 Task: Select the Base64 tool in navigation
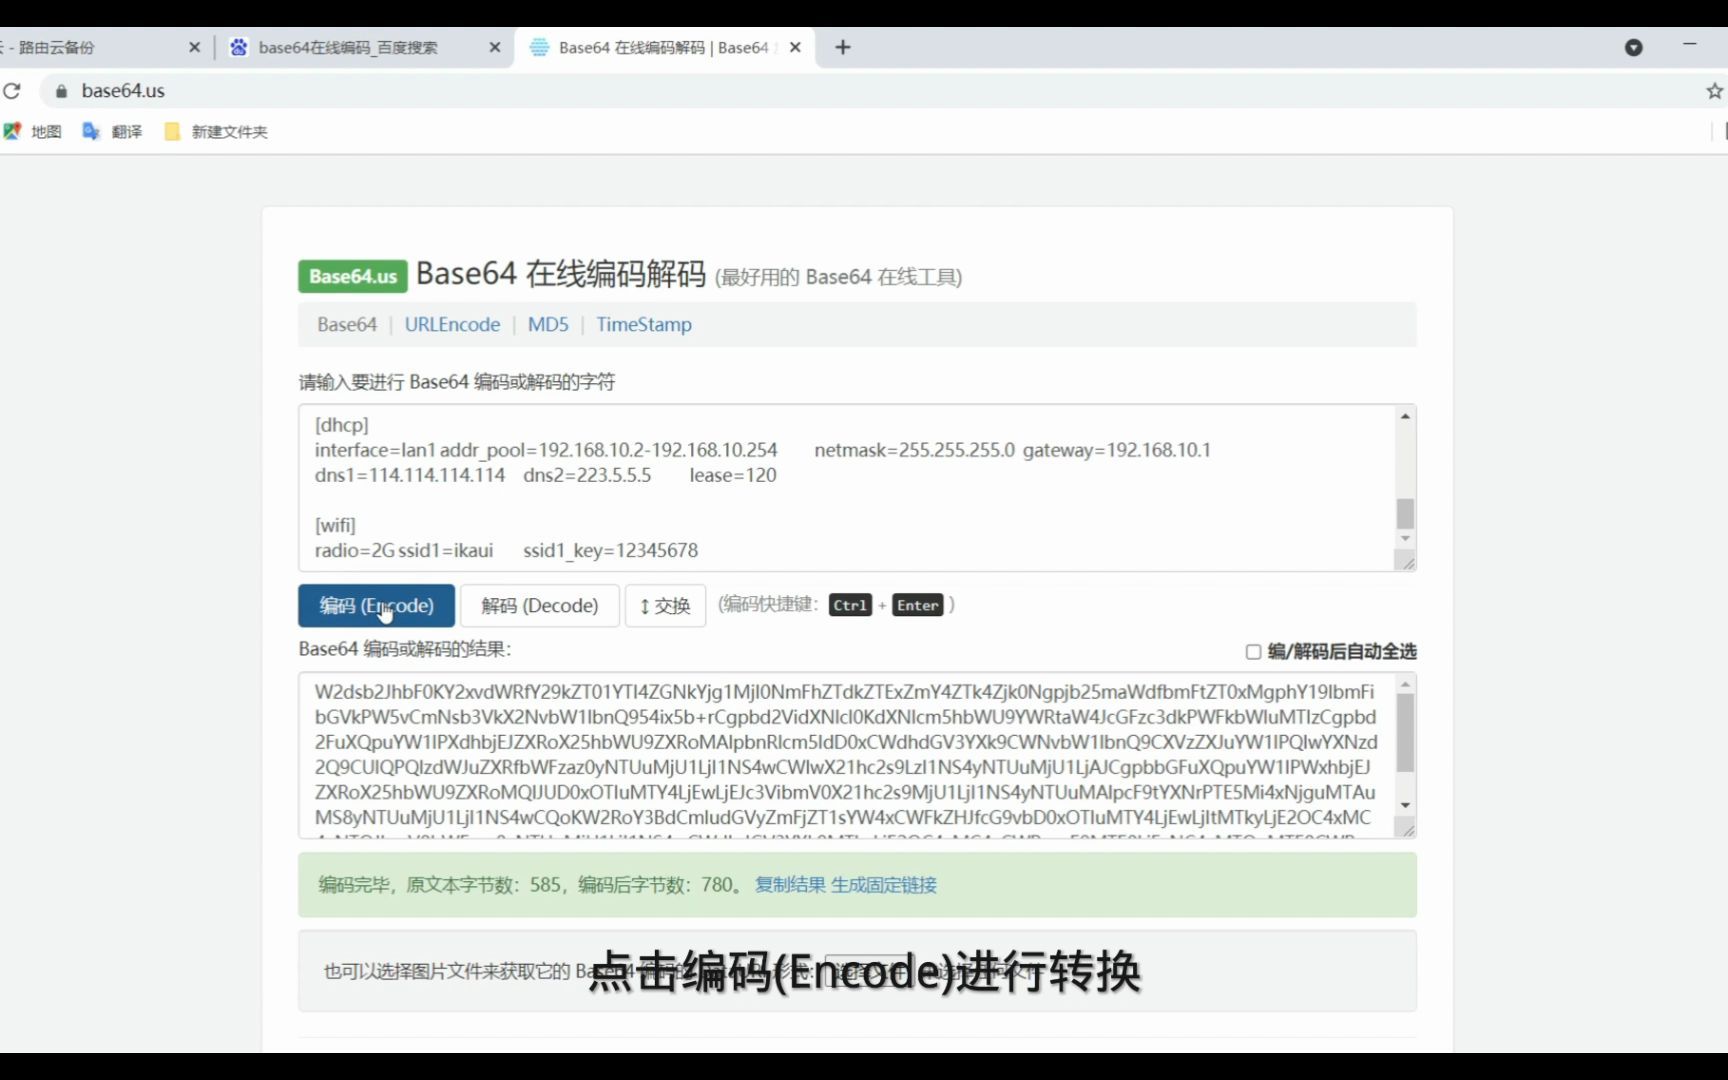(x=347, y=324)
